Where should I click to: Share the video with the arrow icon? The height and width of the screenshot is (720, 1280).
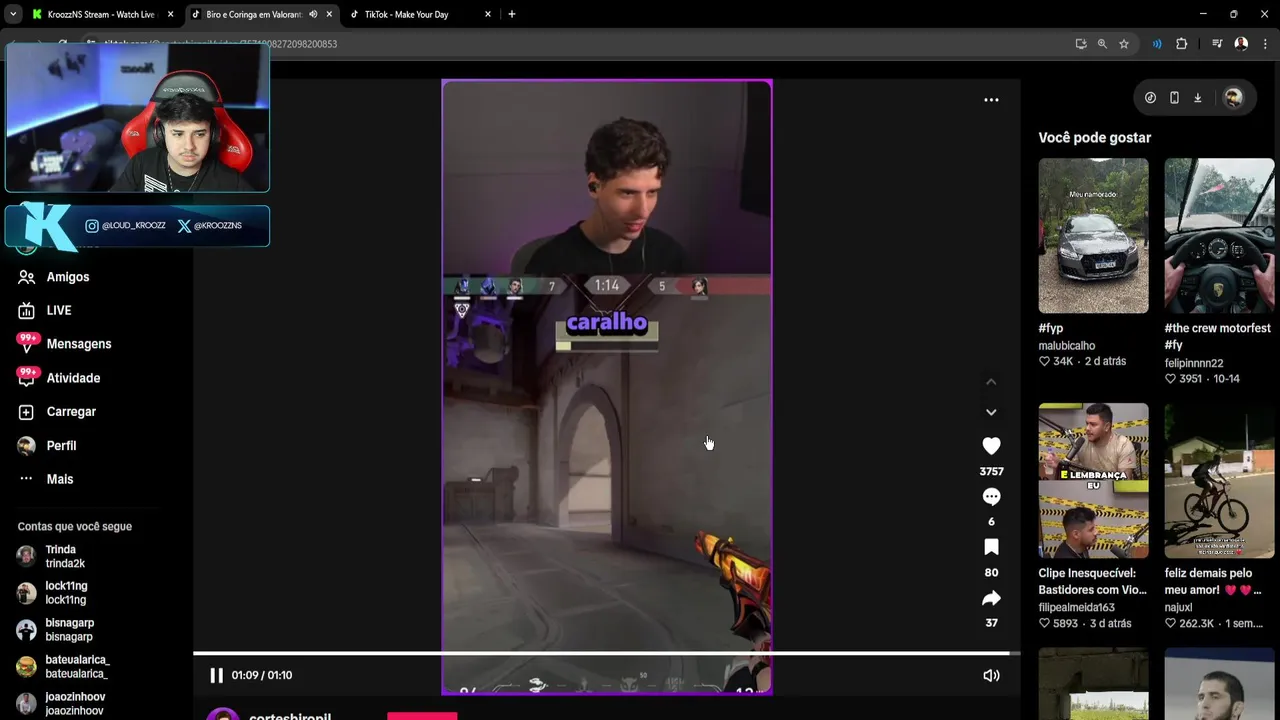coord(991,598)
